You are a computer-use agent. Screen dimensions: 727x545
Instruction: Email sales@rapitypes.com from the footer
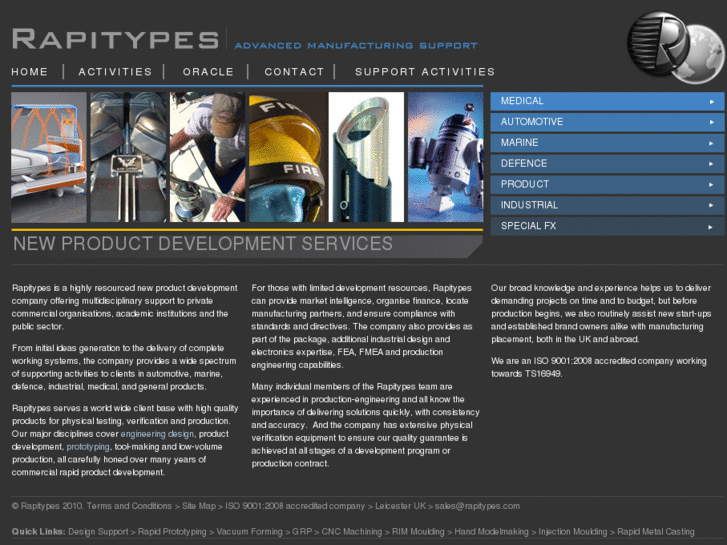tap(477, 506)
